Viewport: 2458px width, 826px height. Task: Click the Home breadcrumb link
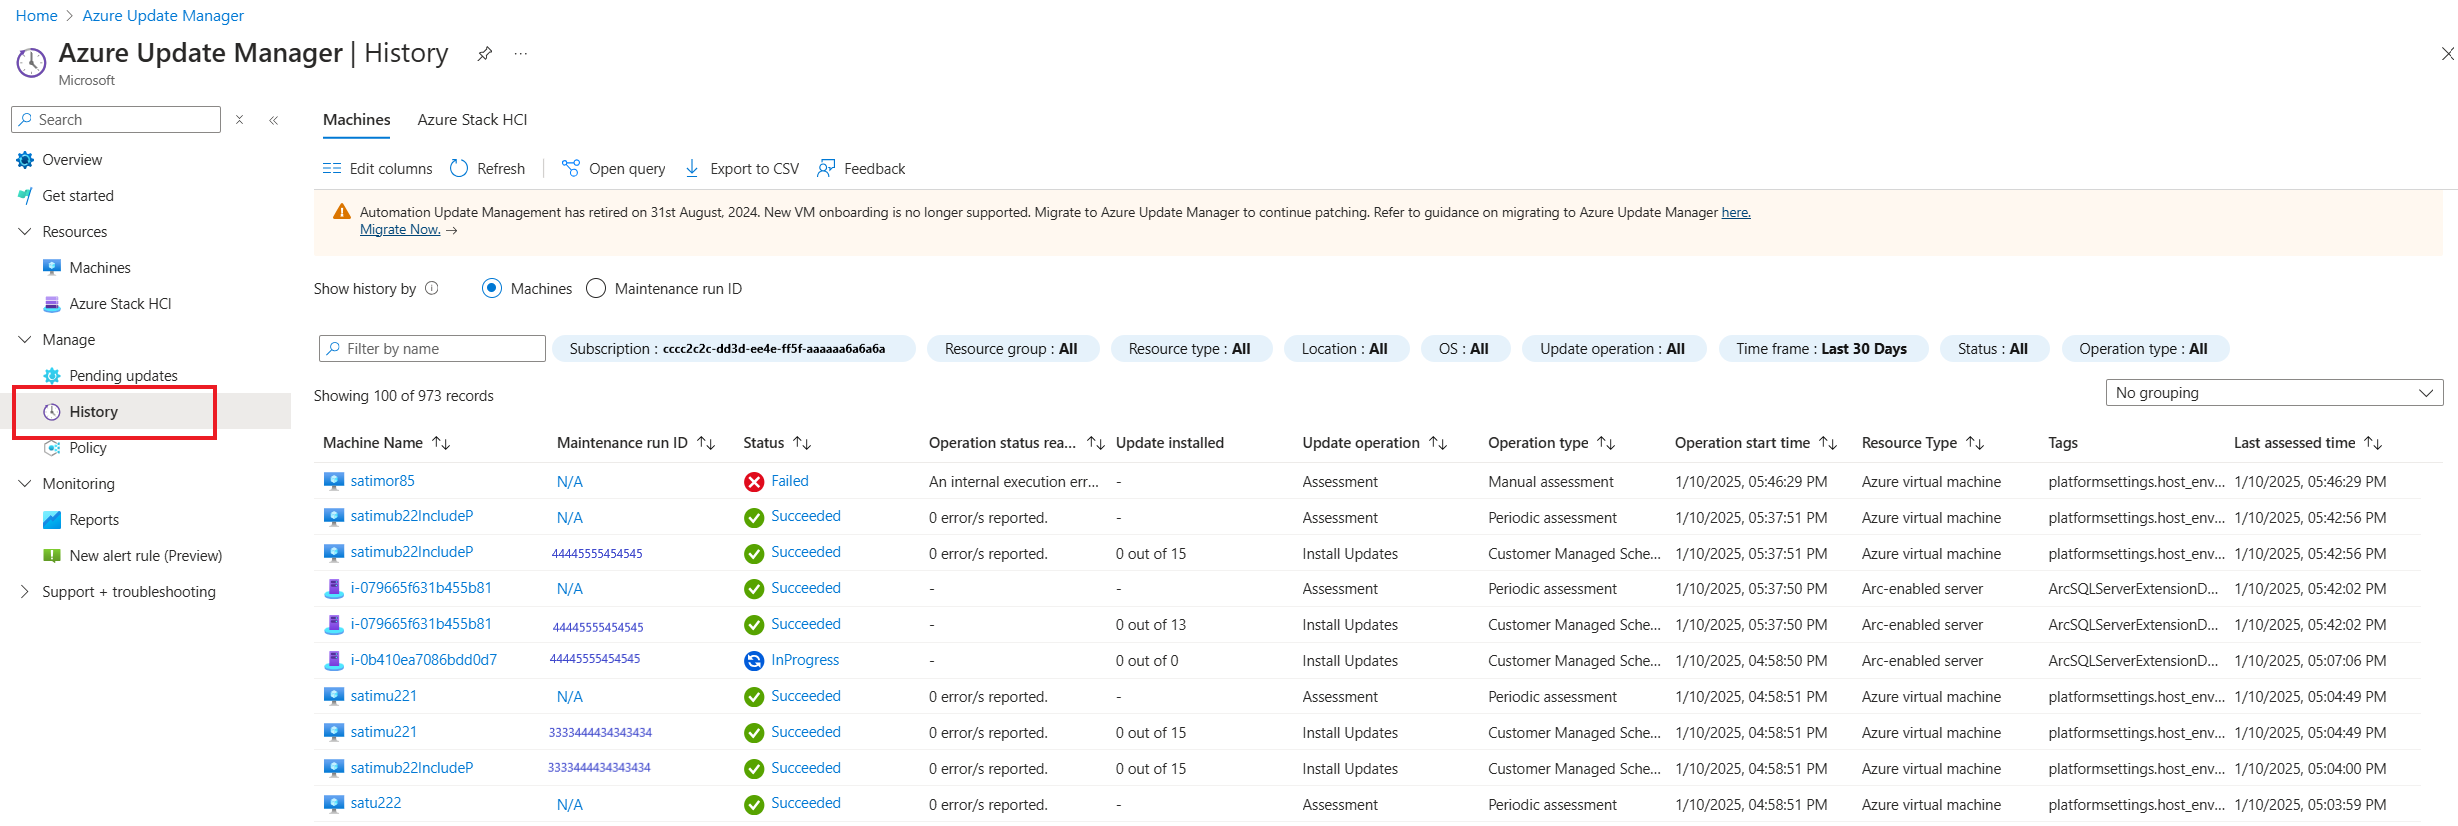[36, 16]
